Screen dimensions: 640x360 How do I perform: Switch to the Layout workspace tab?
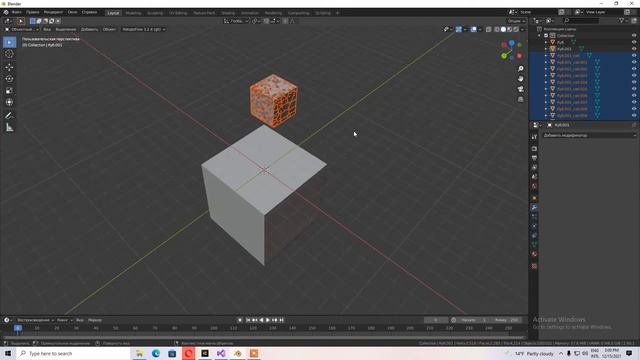[113, 13]
